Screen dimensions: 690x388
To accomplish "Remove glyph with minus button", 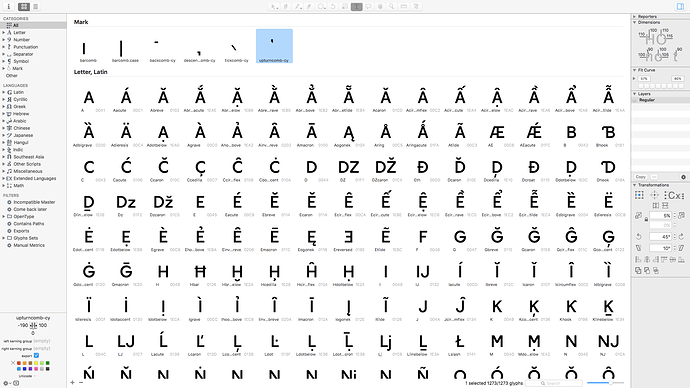I will 81,383.
